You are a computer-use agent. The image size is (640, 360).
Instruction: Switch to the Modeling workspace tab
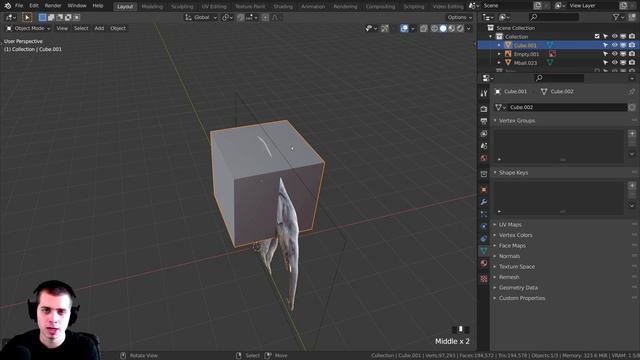click(152, 7)
